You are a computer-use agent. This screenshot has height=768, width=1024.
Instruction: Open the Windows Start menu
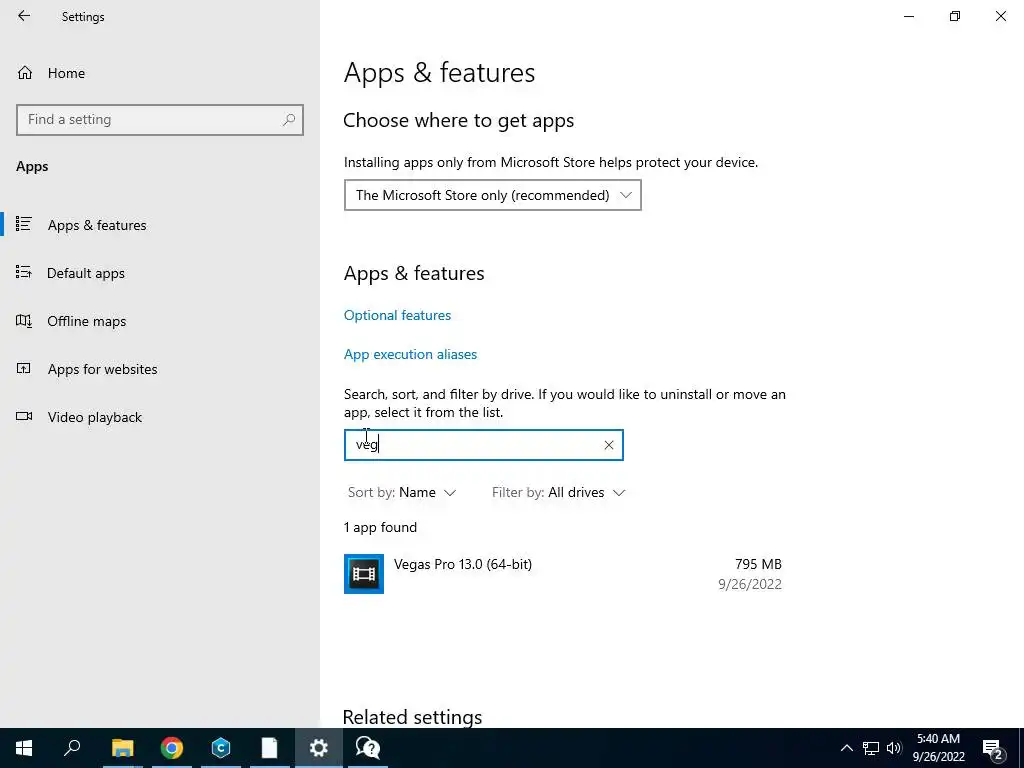(x=24, y=748)
